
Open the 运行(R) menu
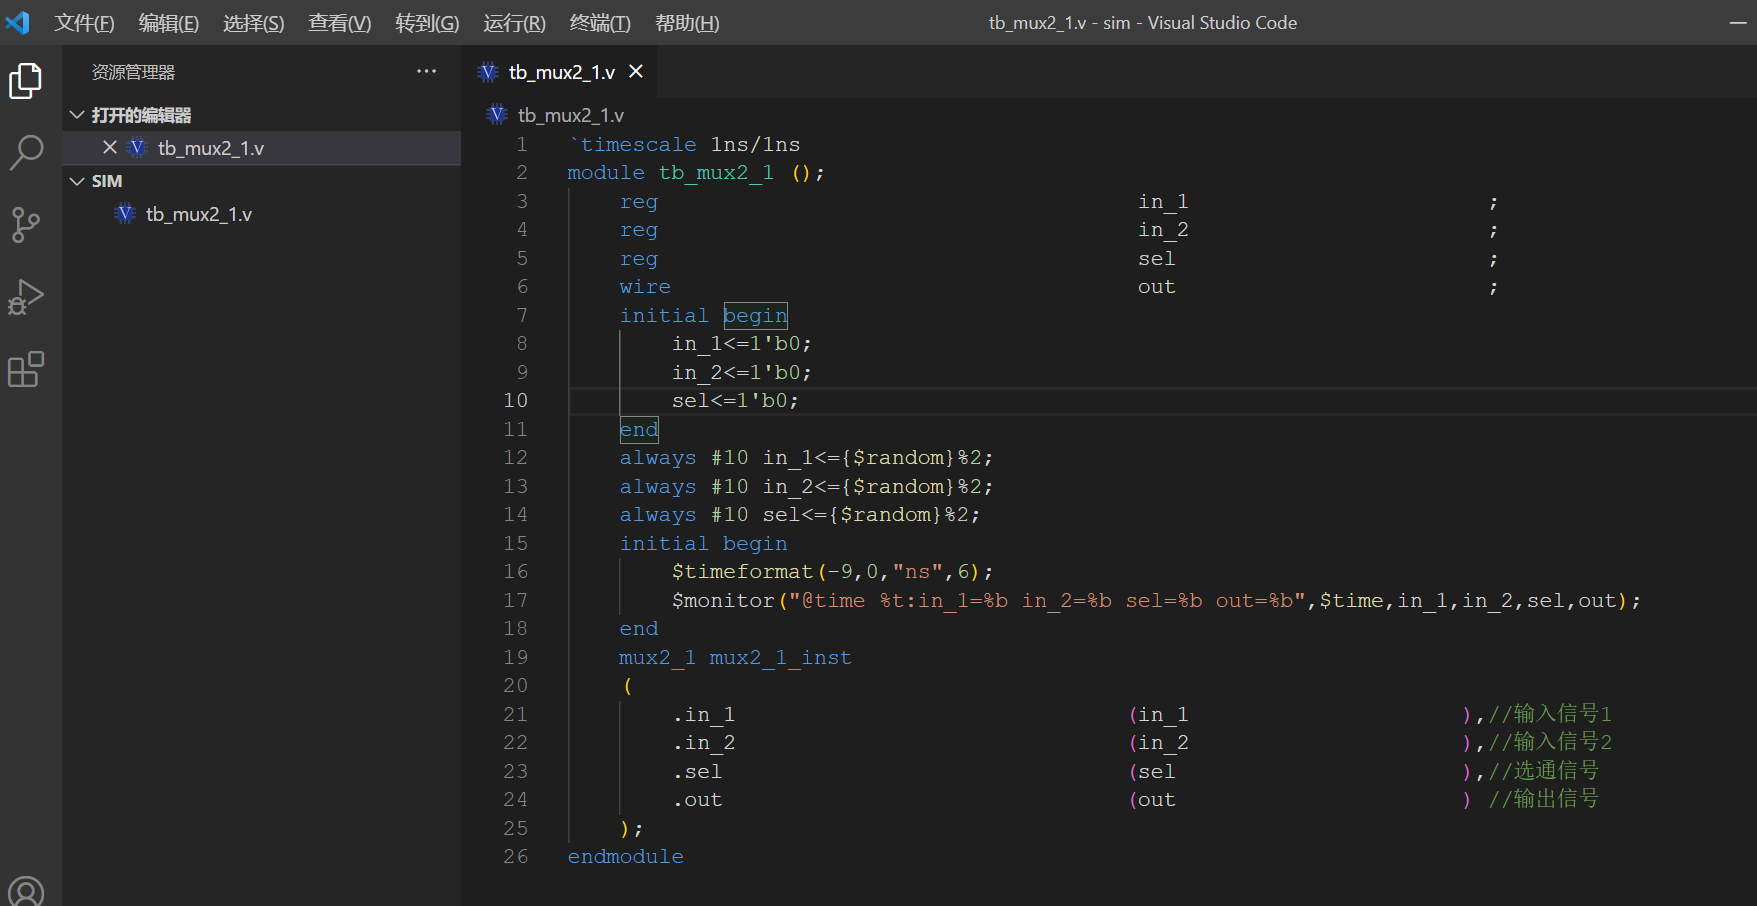click(x=514, y=23)
